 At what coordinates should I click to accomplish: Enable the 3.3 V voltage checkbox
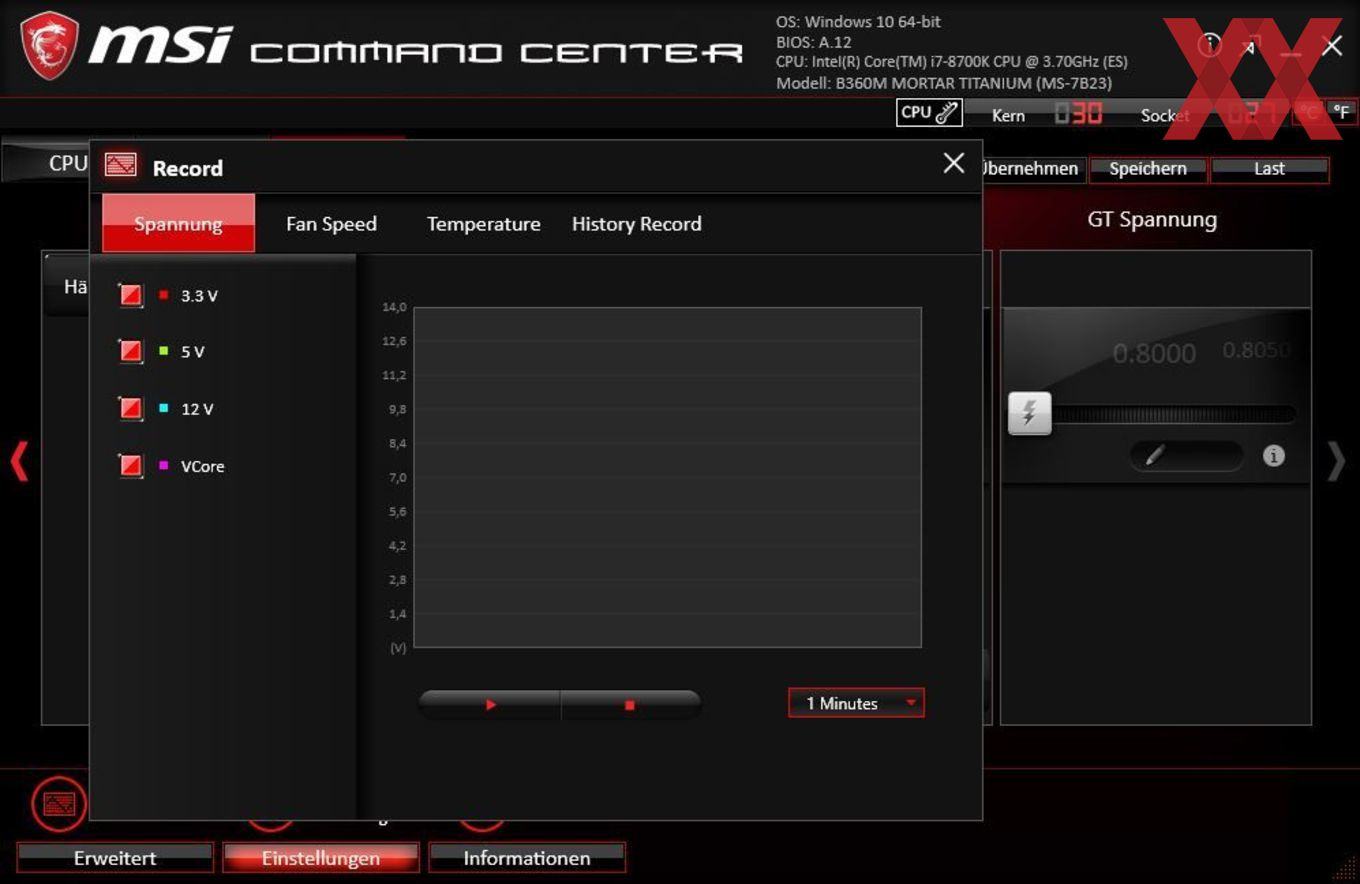coord(131,295)
